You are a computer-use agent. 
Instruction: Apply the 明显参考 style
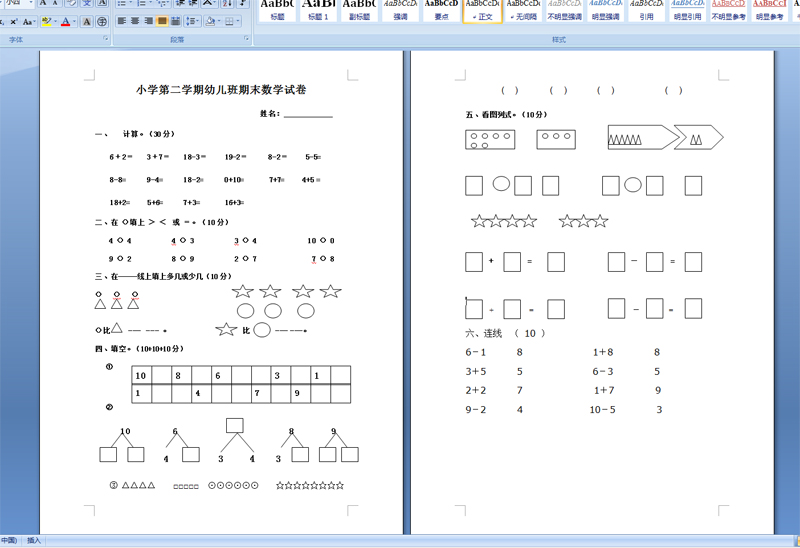click(x=769, y=10)
